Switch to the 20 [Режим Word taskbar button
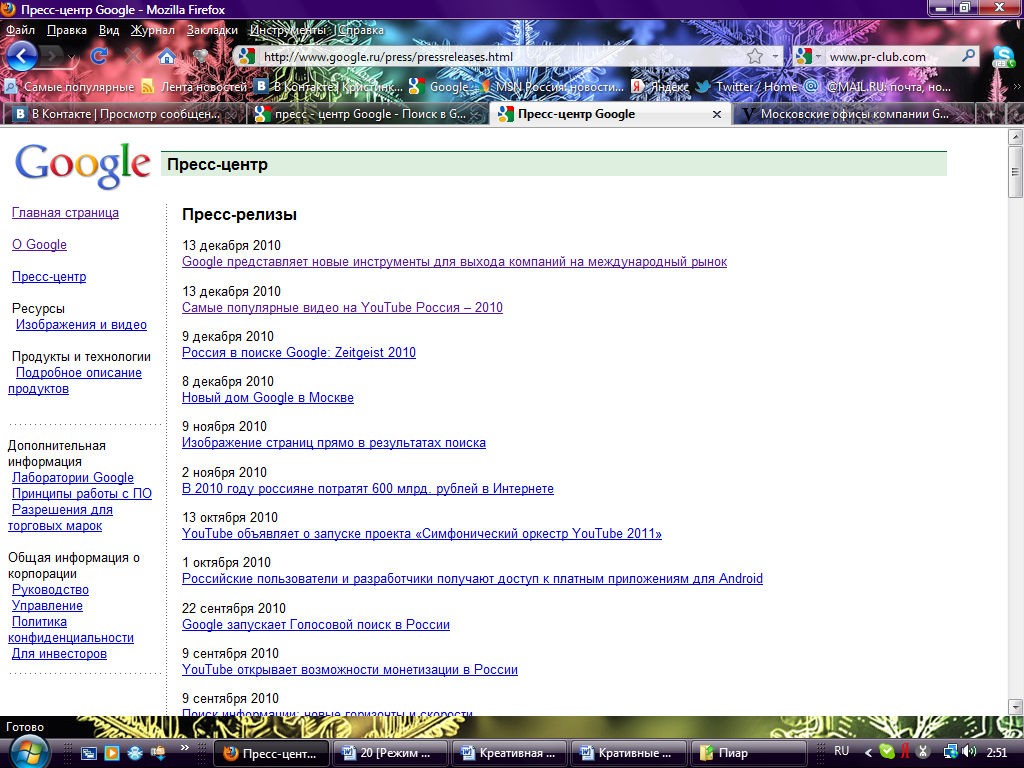This screenshot has height=768, width=1024. click(x=389, y=753)
